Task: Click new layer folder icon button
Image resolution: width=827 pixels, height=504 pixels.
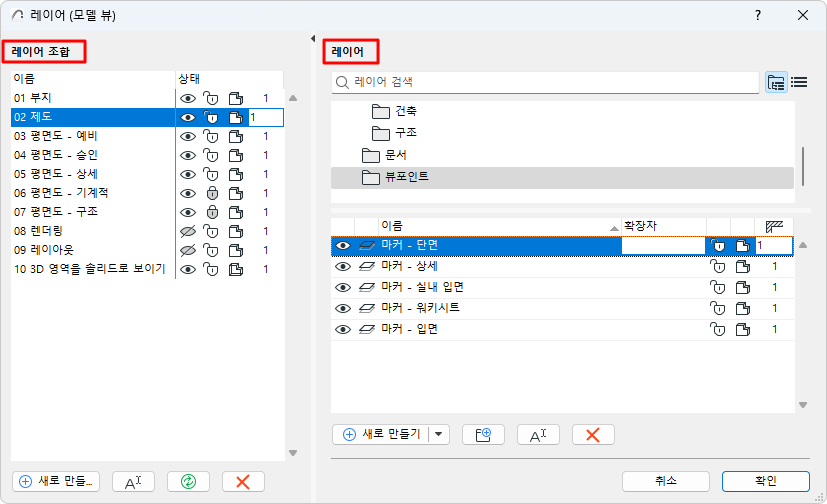Action: (x=483, y=435)
